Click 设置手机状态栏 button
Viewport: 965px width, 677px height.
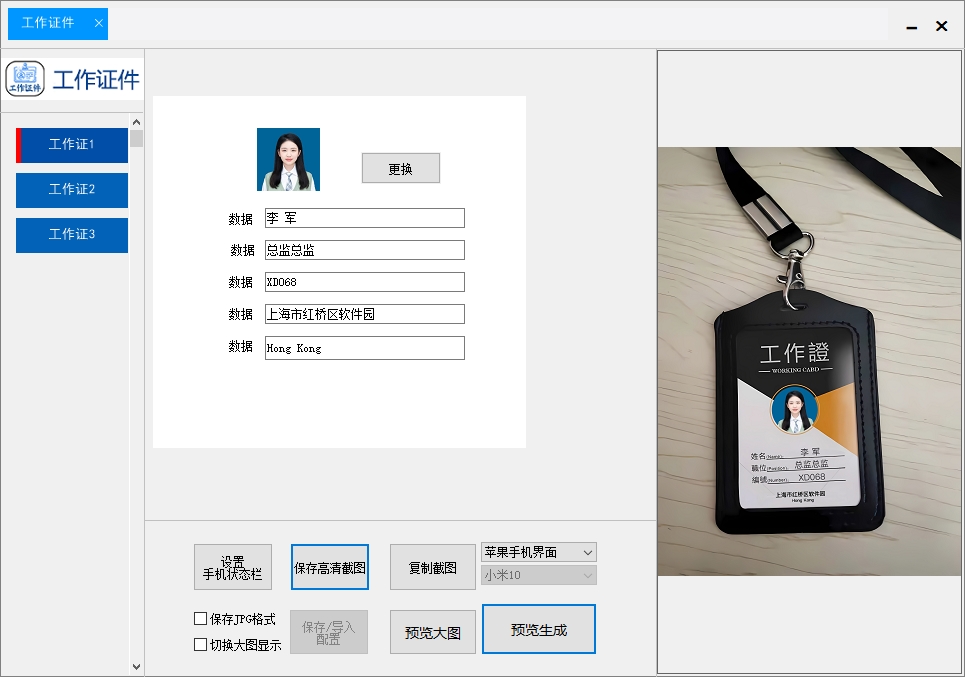(x=232, y=567)
